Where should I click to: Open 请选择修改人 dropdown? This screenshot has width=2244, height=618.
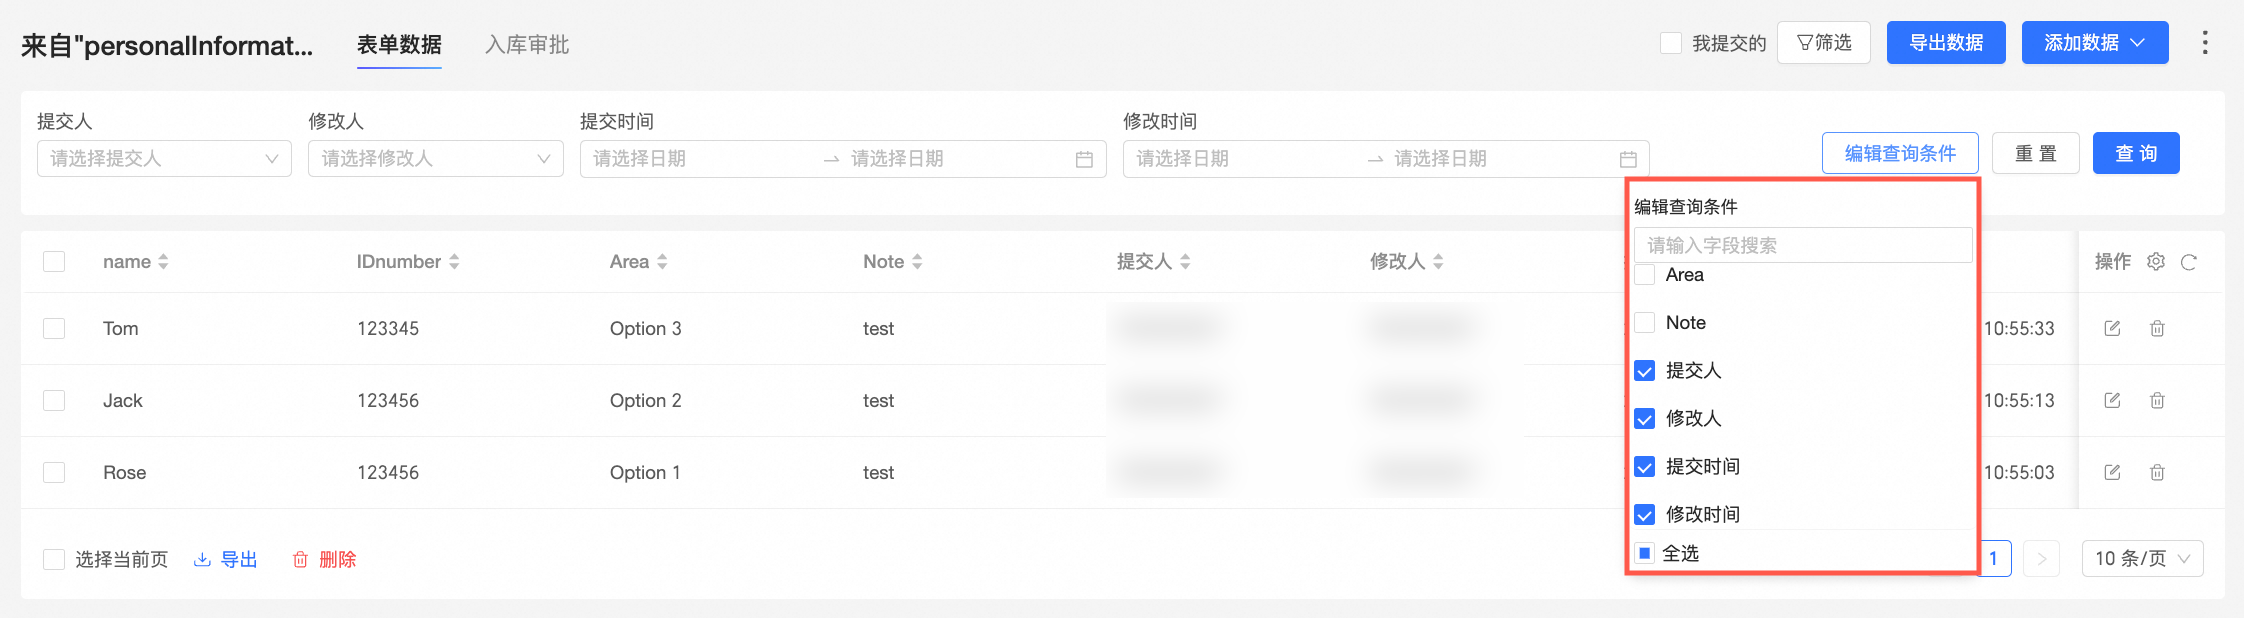[x=436, y=158]
